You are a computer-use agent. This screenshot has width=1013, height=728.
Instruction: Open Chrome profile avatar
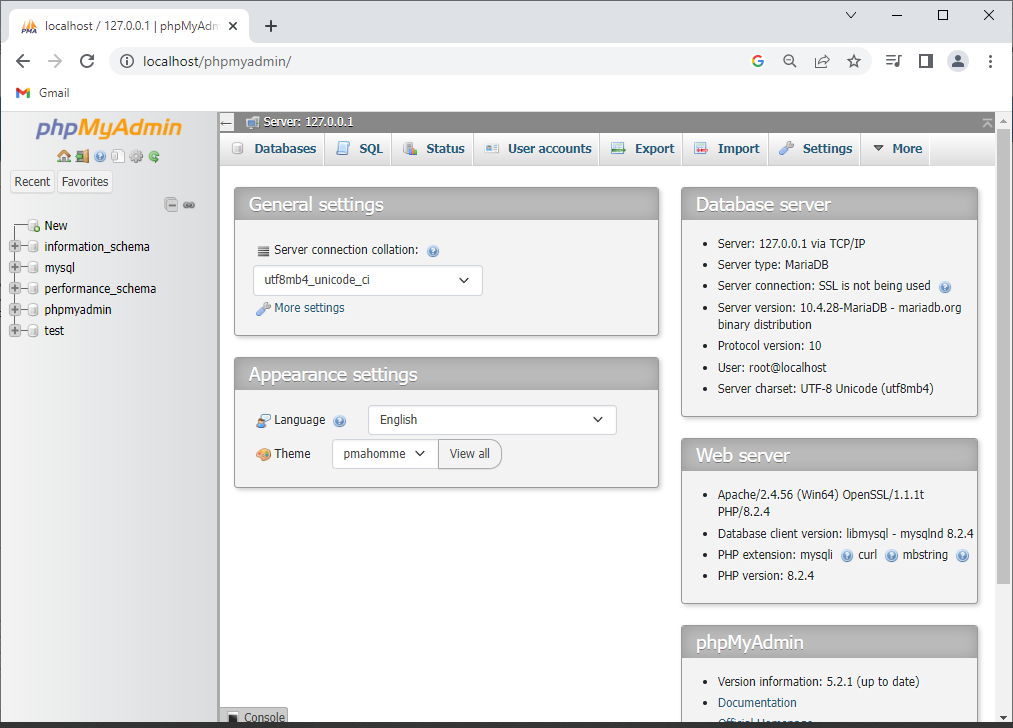pos(957,61)
